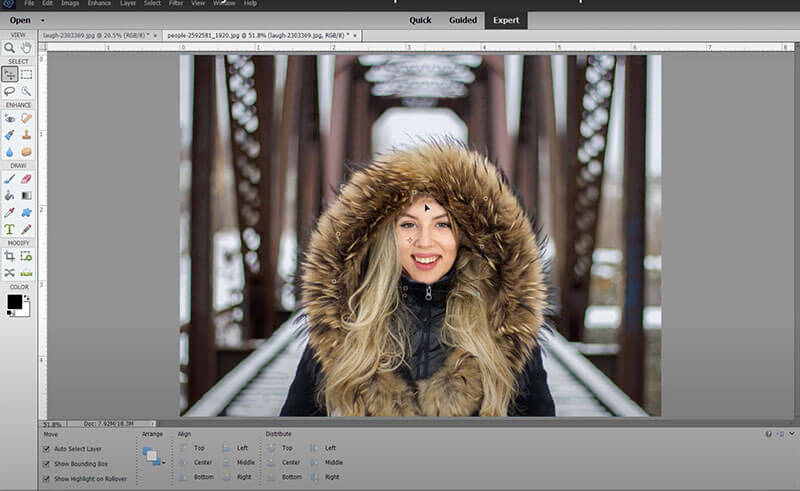Select the Zoom tool in View section
Viewport: 800px width, 491px height.
tap(9, 47)
